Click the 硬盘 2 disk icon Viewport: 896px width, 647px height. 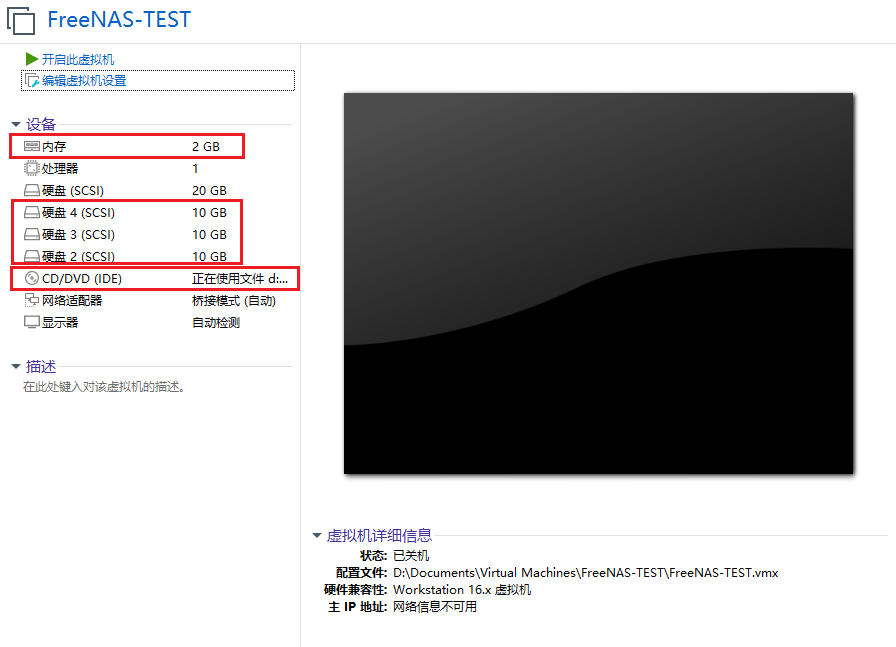31,256
